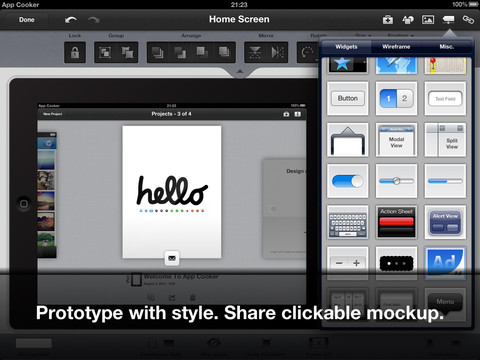Screen dimensions: 480x360
Task: Switch to the Widgets tab
Action: 346,47
